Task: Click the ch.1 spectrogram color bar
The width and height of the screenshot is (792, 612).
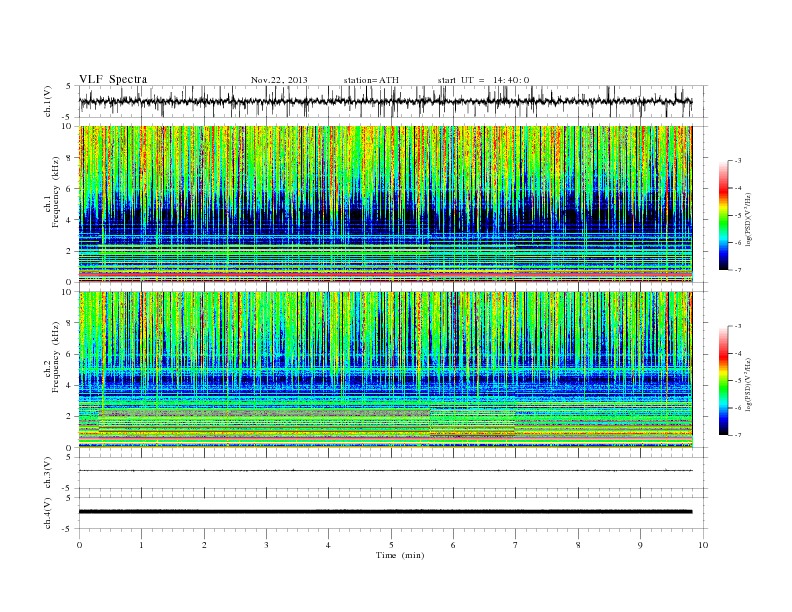Action: [724, 215]
